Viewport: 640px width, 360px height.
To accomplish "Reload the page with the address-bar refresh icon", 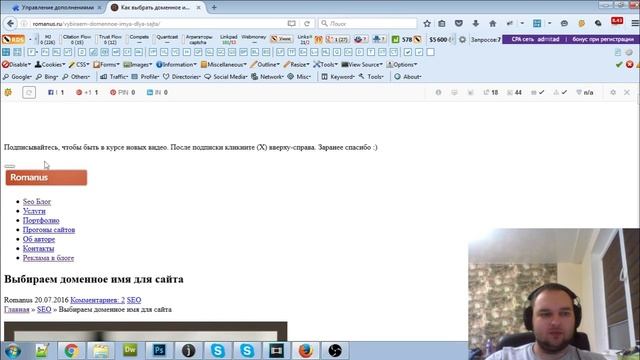I will click(x=307, y=24).
